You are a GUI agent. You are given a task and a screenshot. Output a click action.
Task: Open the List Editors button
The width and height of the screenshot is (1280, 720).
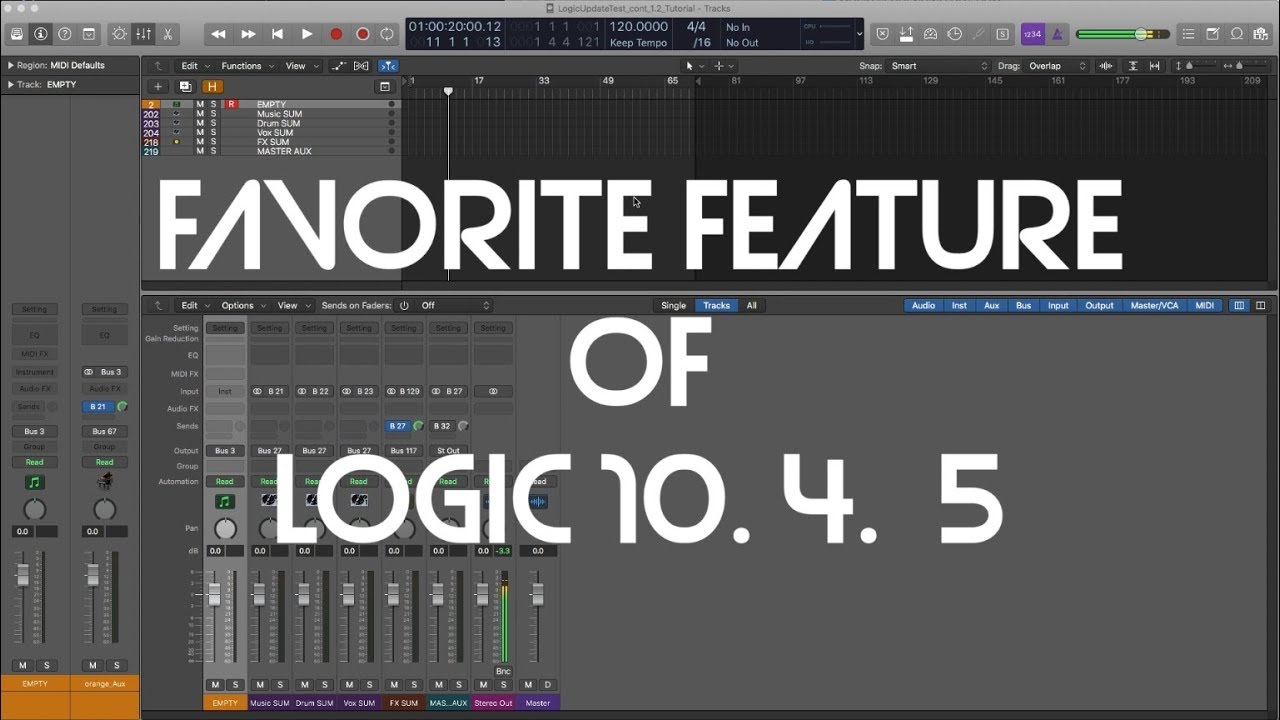(x=1190, y=34)
